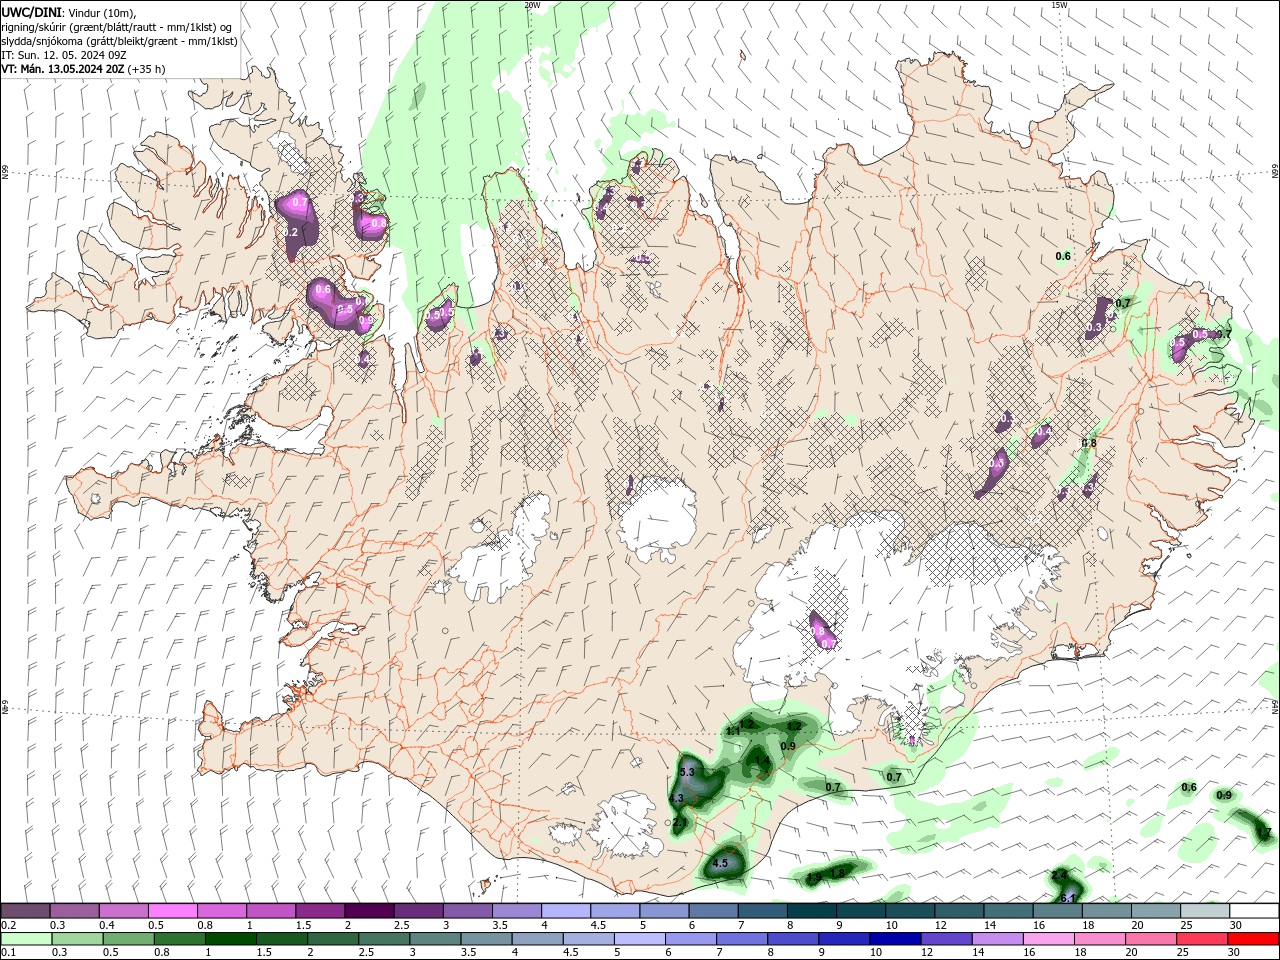Click the '0.1' label in the bottom legend row
Screen dimensions: 1280x960
coord(8,953)
